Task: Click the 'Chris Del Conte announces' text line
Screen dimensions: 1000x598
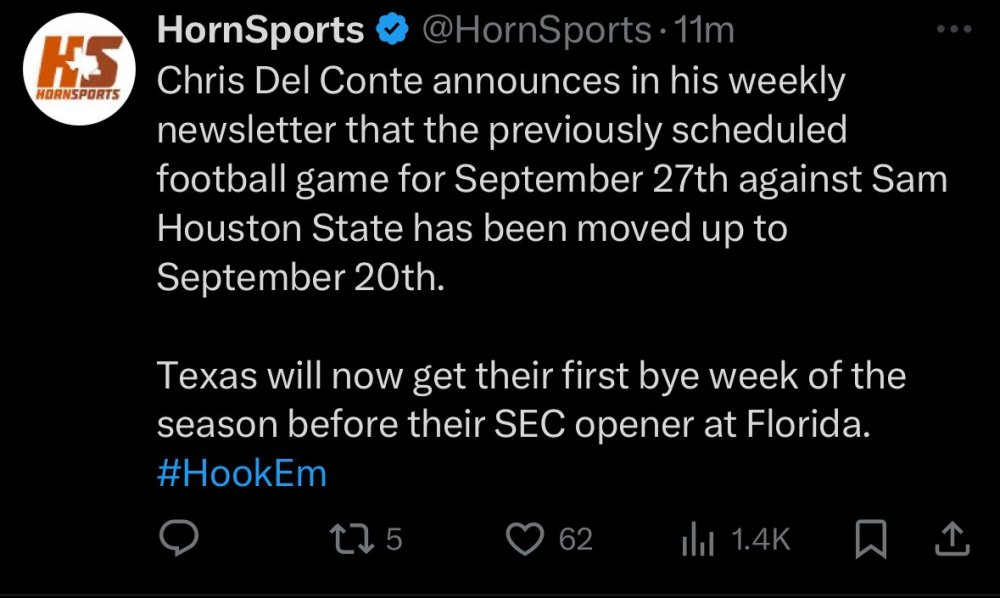Action: 501,82
